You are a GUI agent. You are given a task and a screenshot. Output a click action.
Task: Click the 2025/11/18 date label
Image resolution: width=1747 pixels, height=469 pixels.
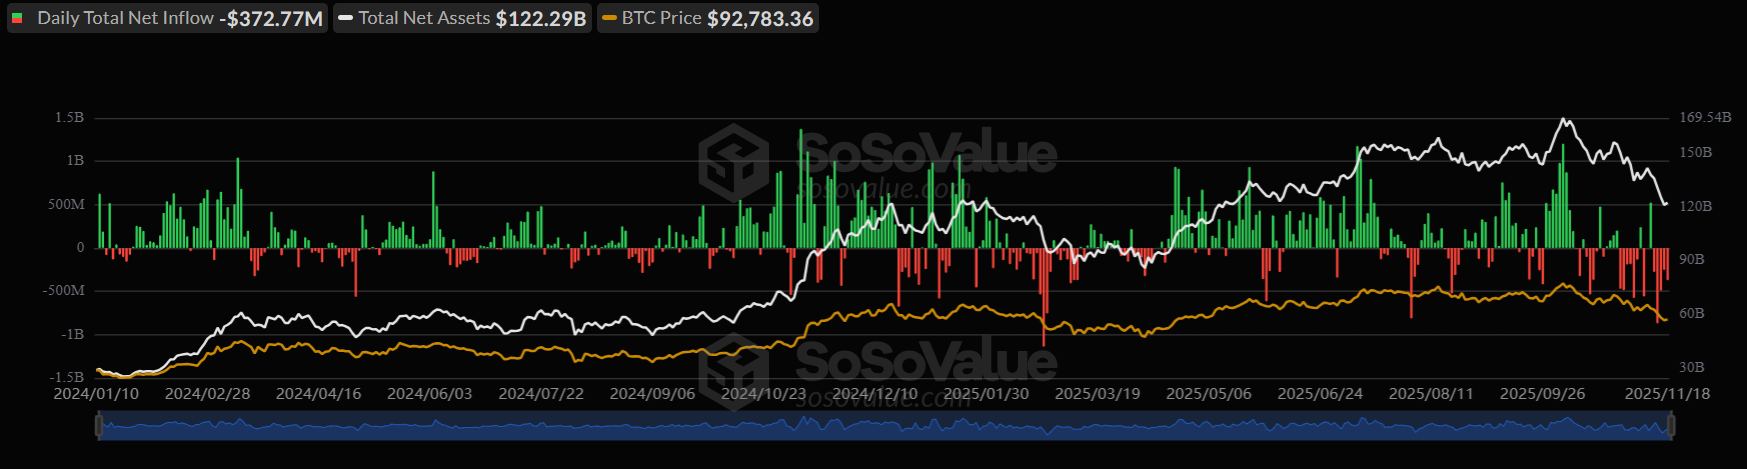coord(1667,394)
